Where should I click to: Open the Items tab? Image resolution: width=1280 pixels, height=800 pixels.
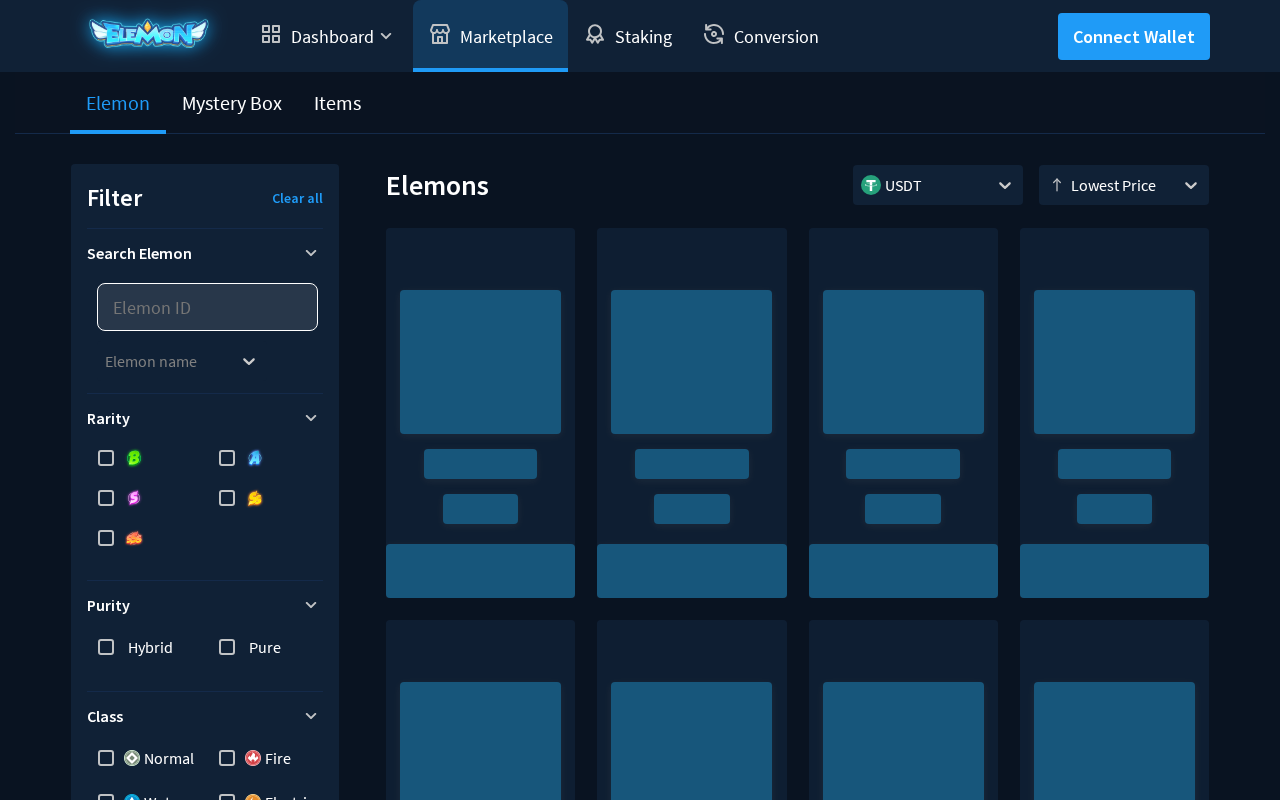[338, 103]
